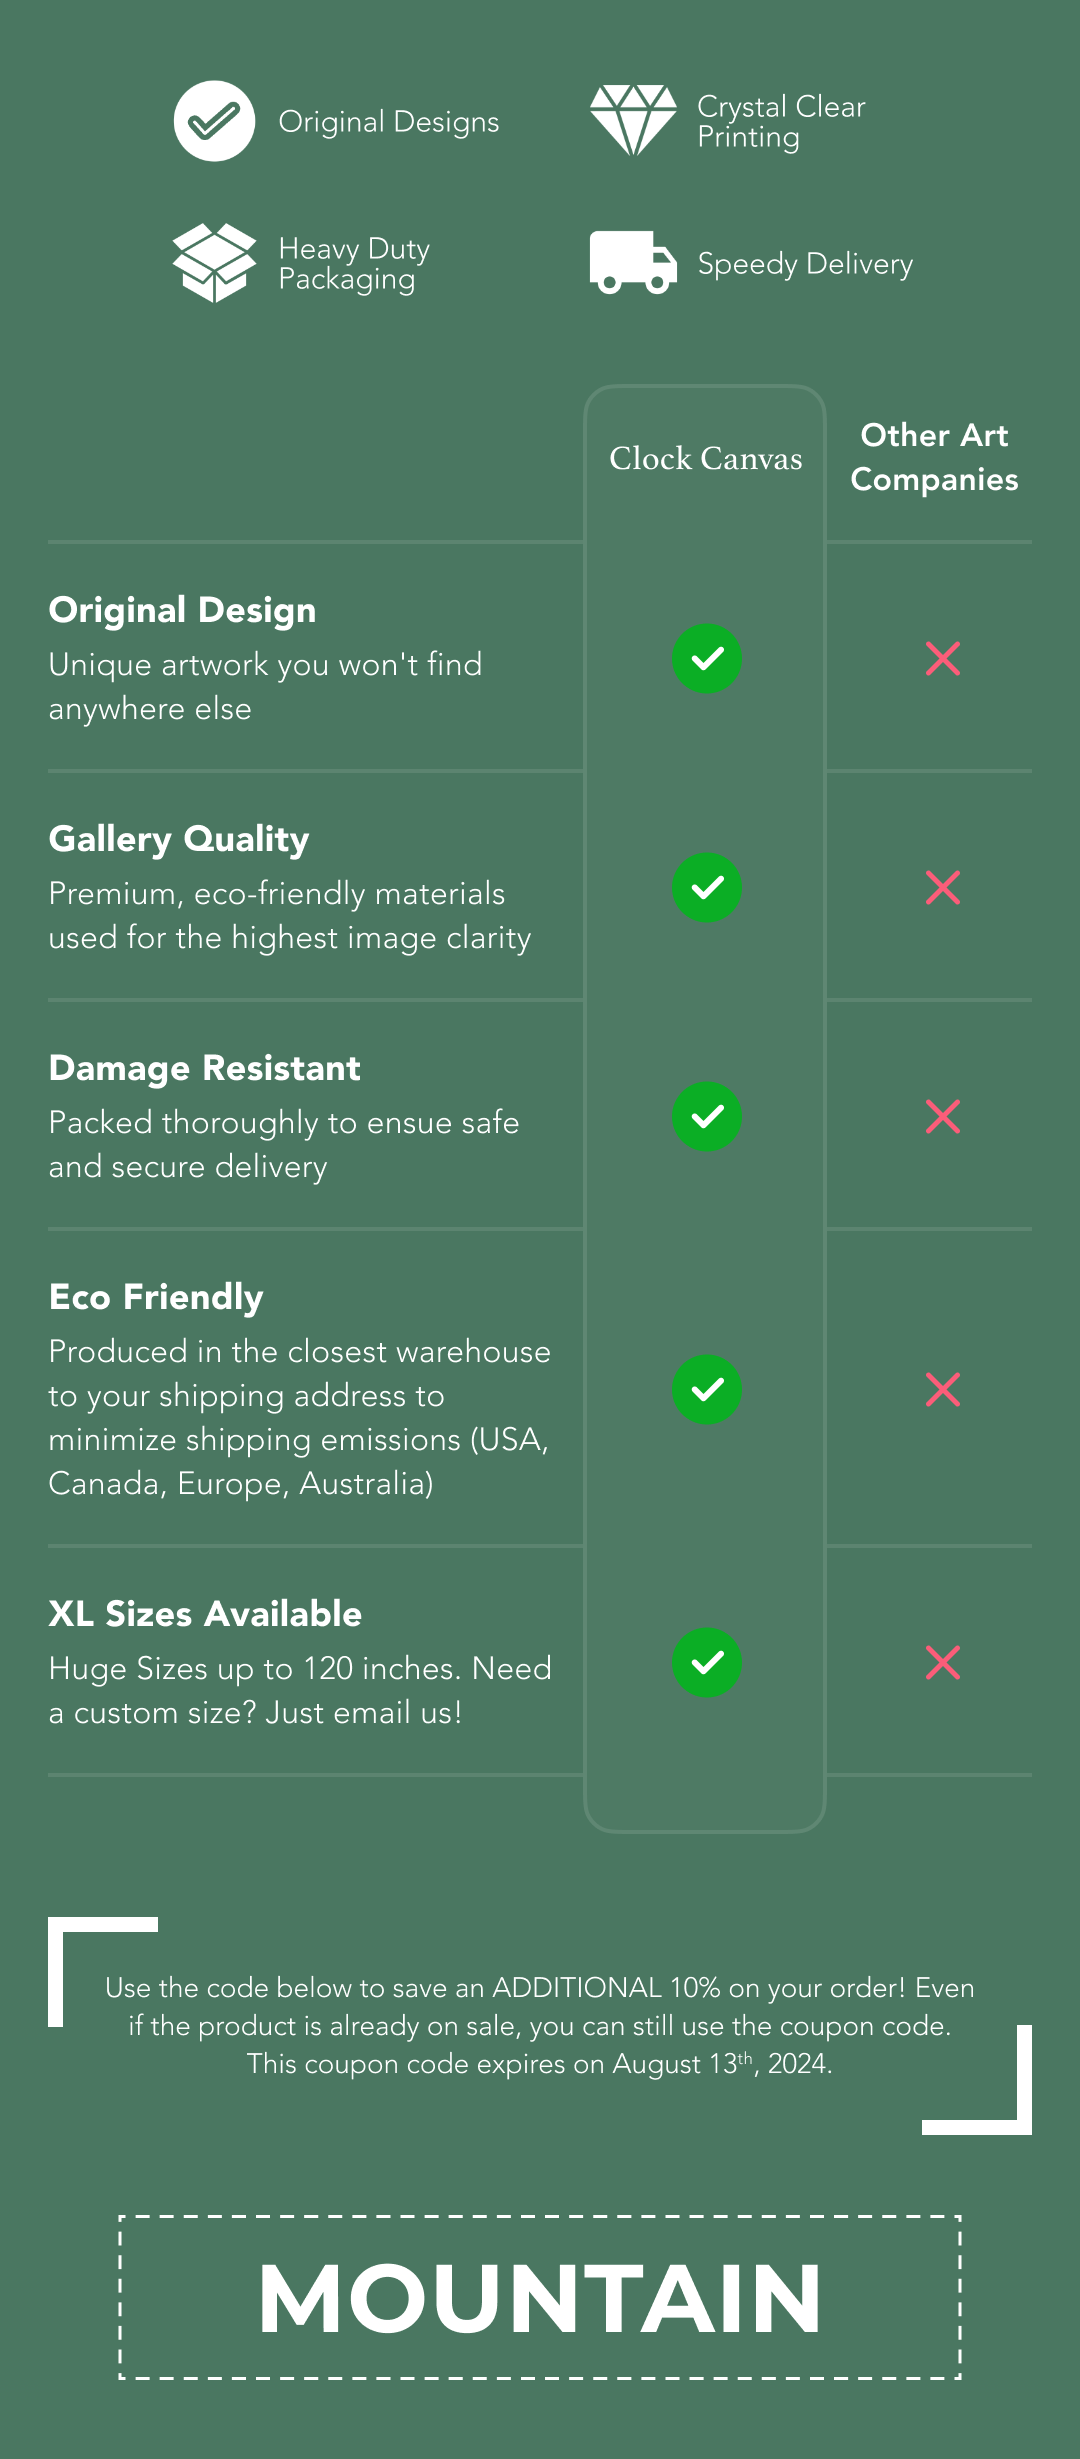Click the Crystal Clear Printing diamond icon

[633, 120]
